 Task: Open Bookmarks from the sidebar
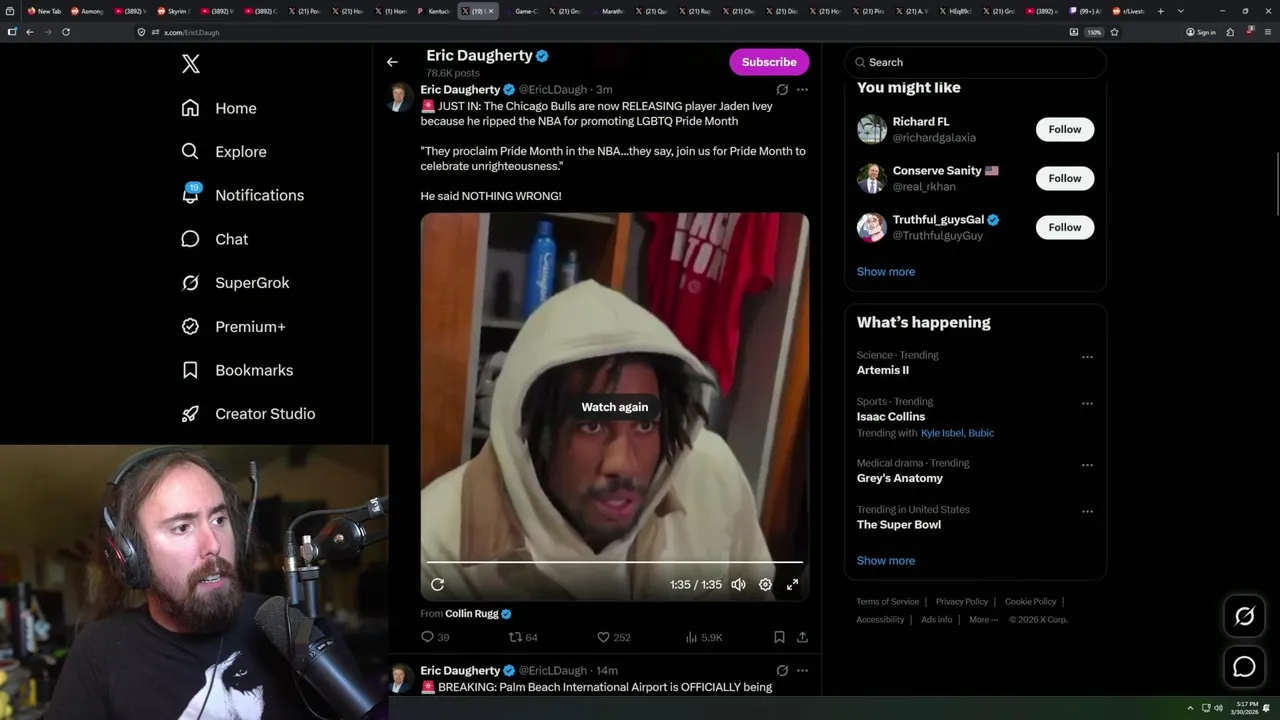tap(237, 370)
